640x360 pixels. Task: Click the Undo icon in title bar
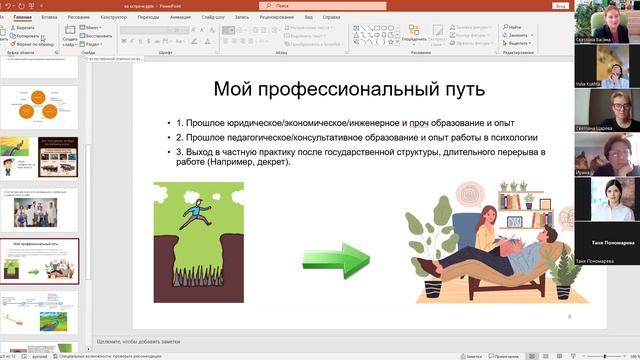[7, 6]
